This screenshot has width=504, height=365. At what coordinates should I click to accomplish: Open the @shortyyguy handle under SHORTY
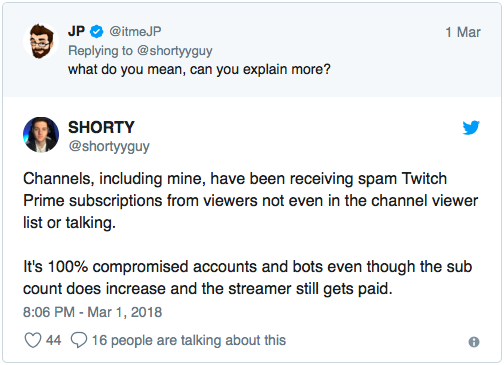(109, 147)
